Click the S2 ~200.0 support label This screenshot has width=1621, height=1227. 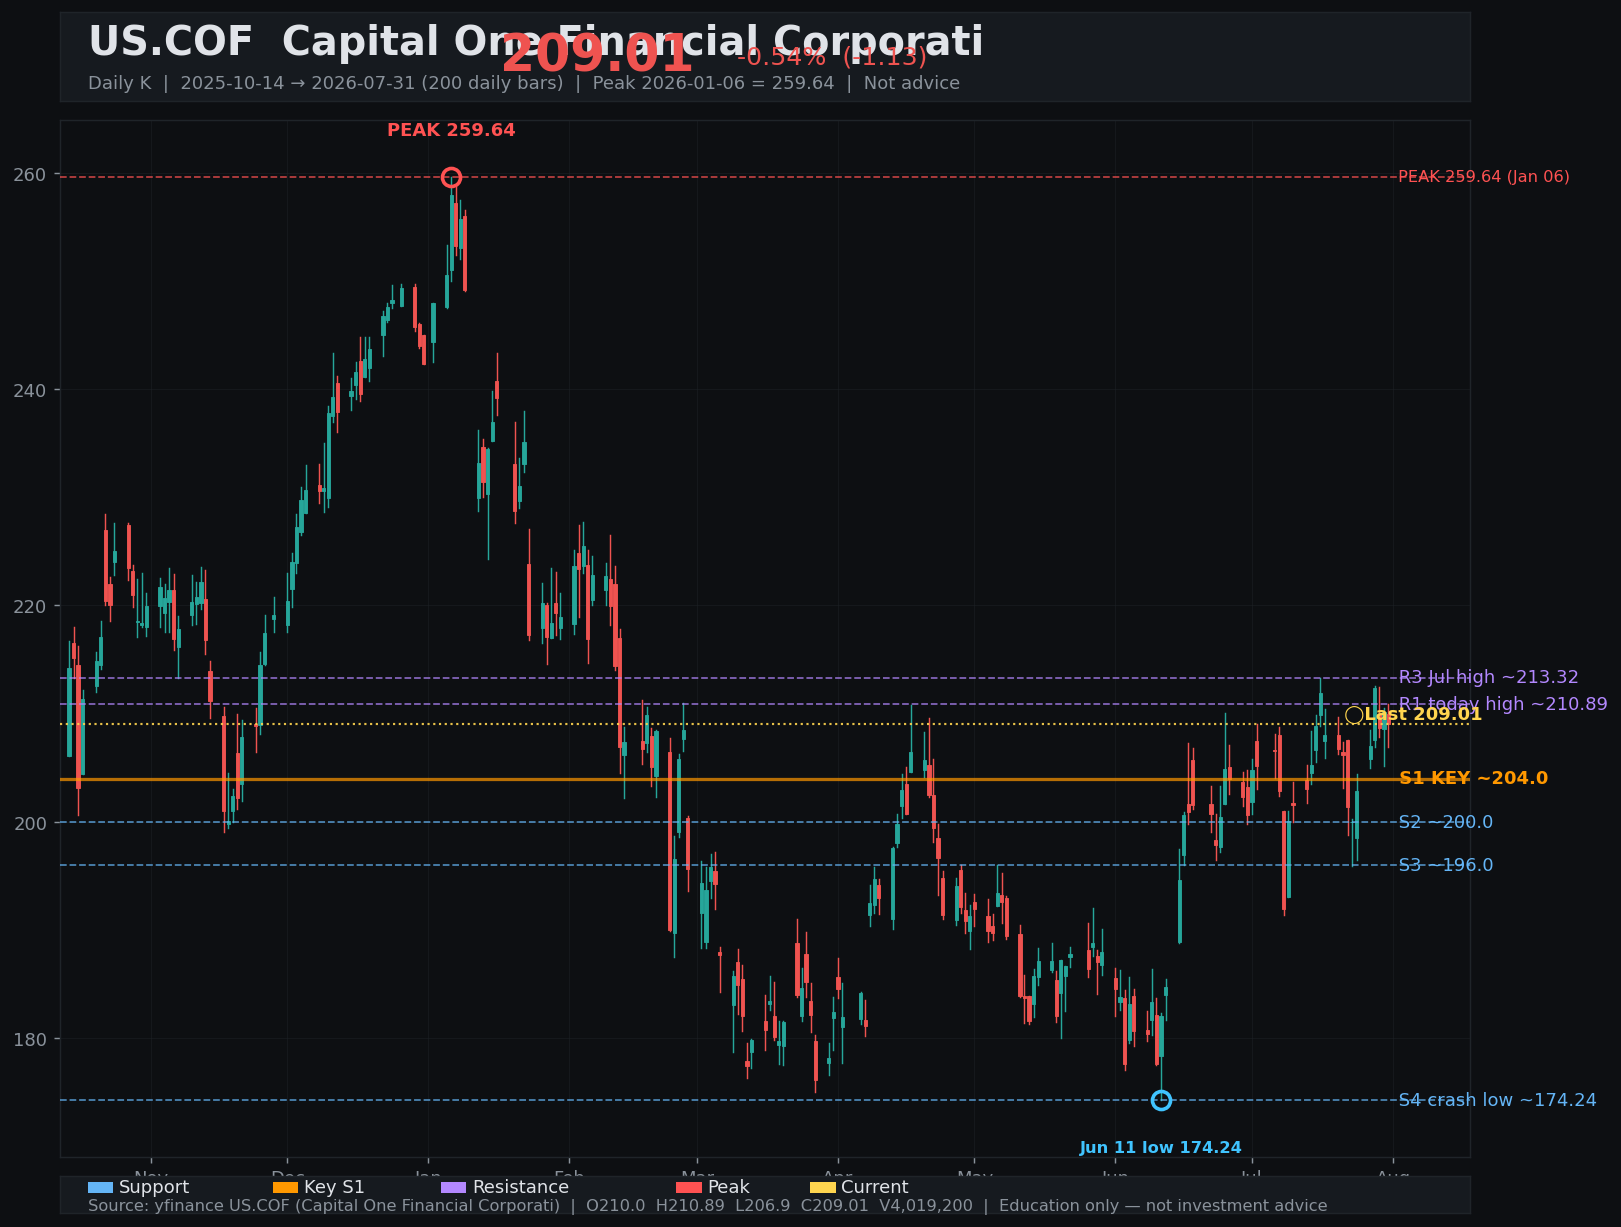[x=1446, y=822]
